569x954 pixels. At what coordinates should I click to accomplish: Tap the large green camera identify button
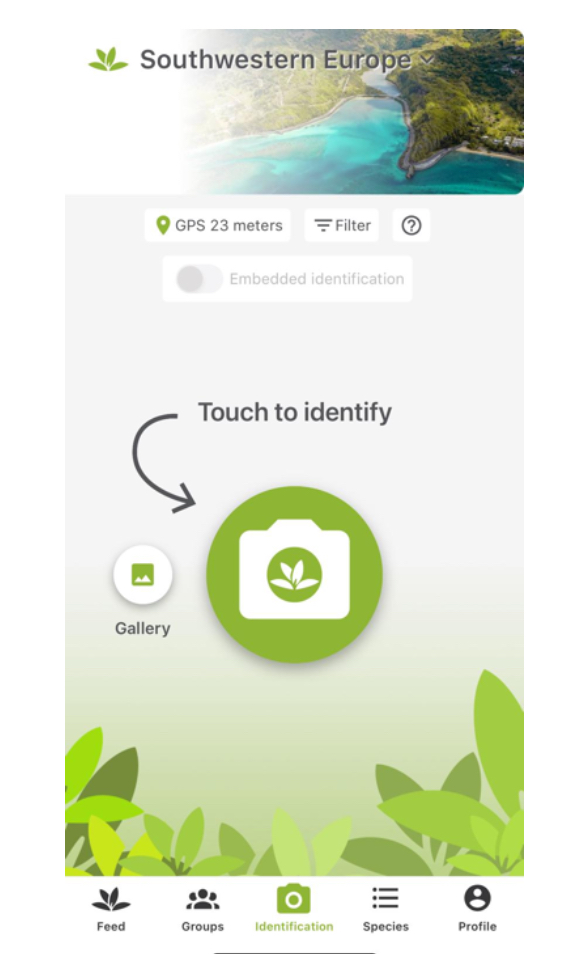point(295,574)
